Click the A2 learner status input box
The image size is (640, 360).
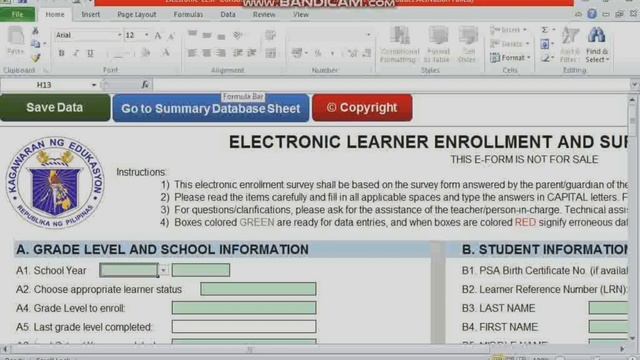pyautogui.click(x=258, y=289)
